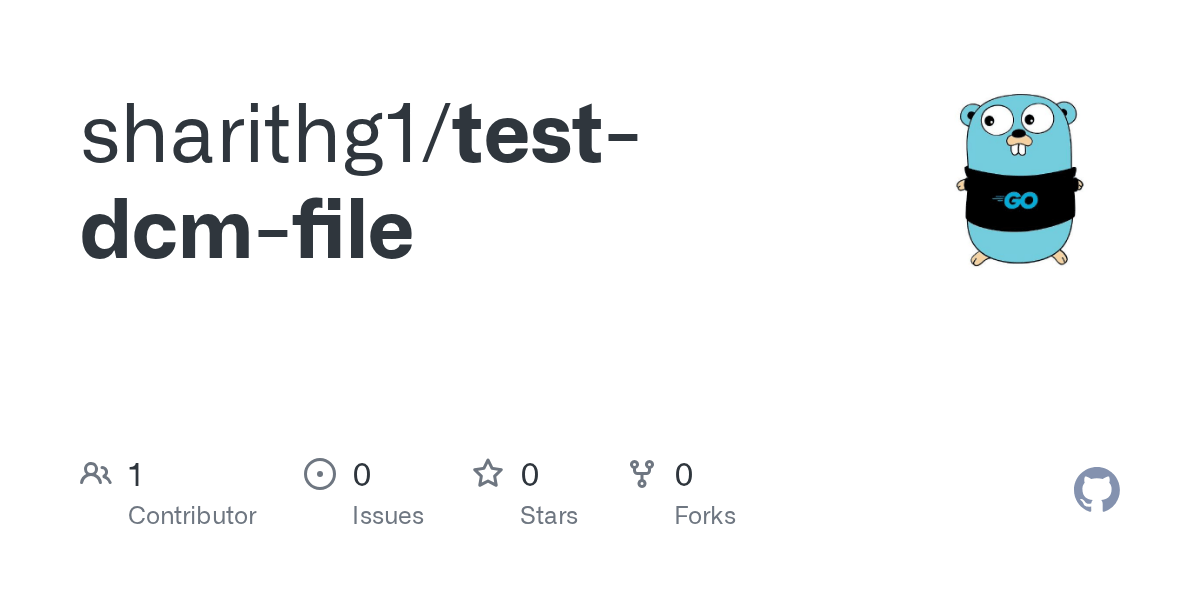Open the Forks label
Image resolution: width=1200 pixels, height=600 pixels.
point(705,516)
